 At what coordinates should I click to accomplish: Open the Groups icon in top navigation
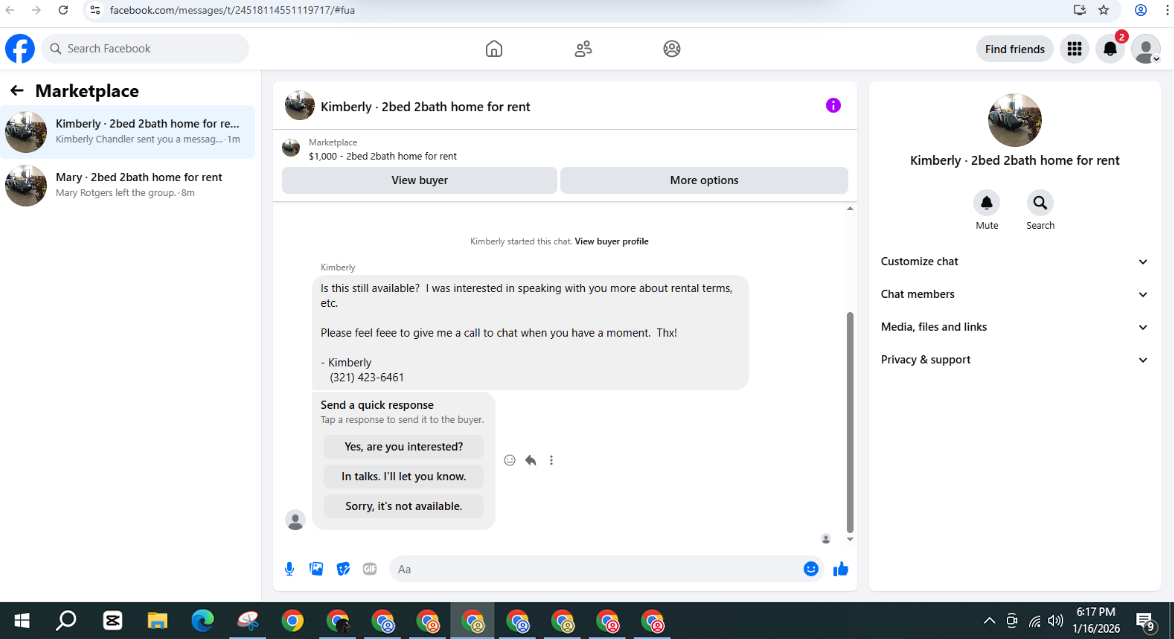[x=672, y=49]
